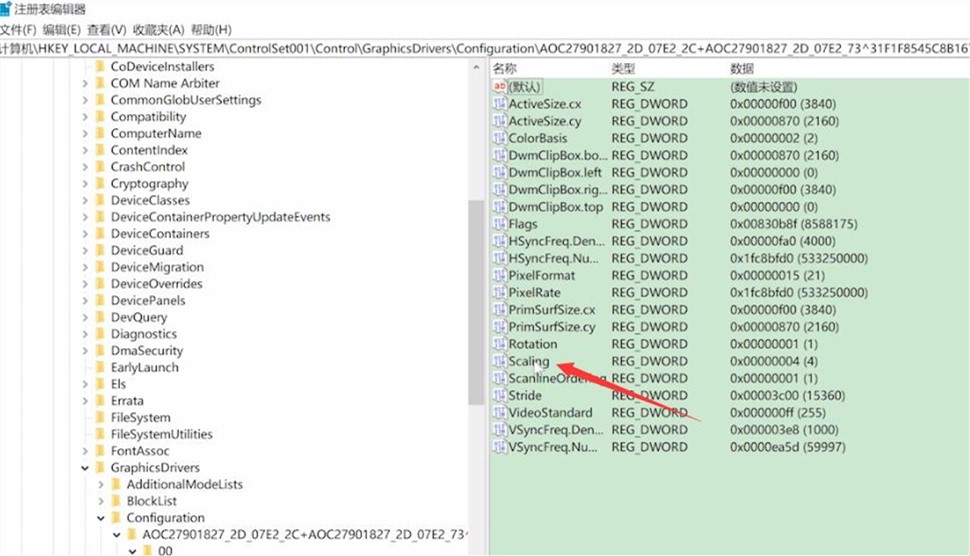970x556 pixels.
Task: Select the EarlyLaunch tree key
Action: pos(144,367)
